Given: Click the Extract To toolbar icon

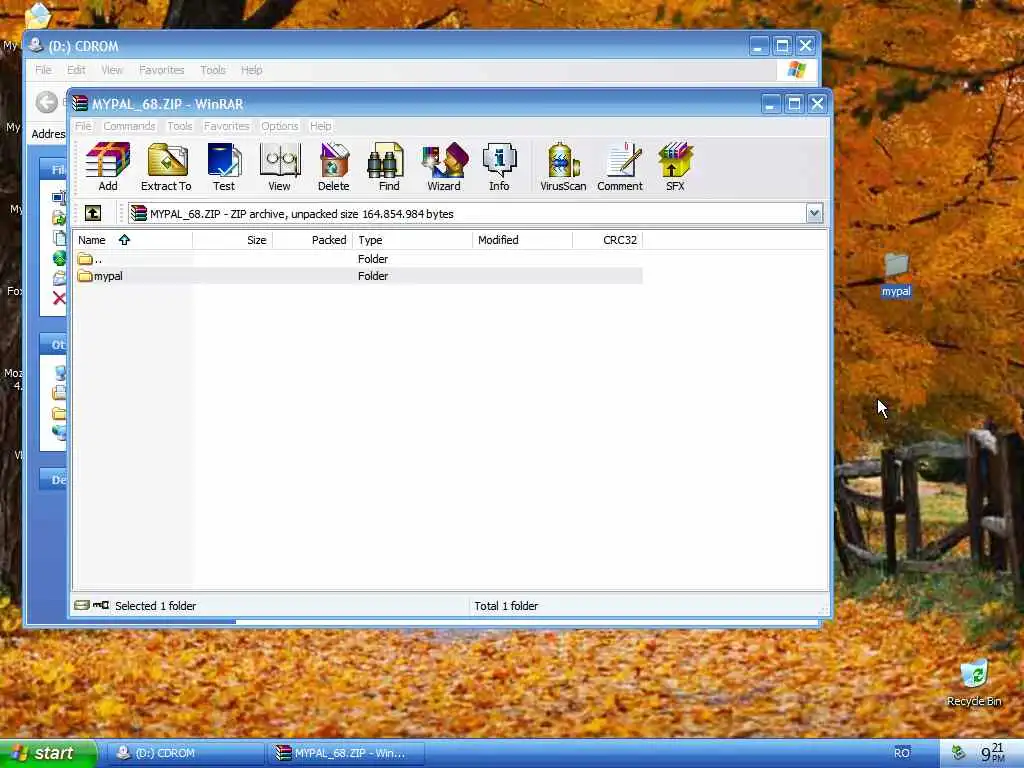Looking at the screenshot, I should click(166, 167).
